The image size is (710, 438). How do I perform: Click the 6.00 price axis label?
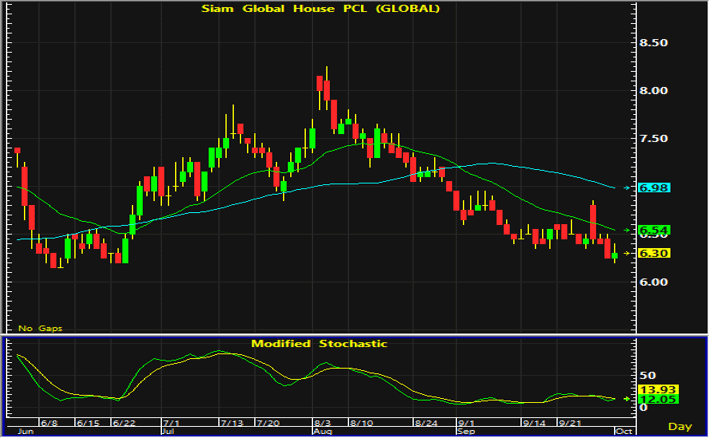pos(653,282)
